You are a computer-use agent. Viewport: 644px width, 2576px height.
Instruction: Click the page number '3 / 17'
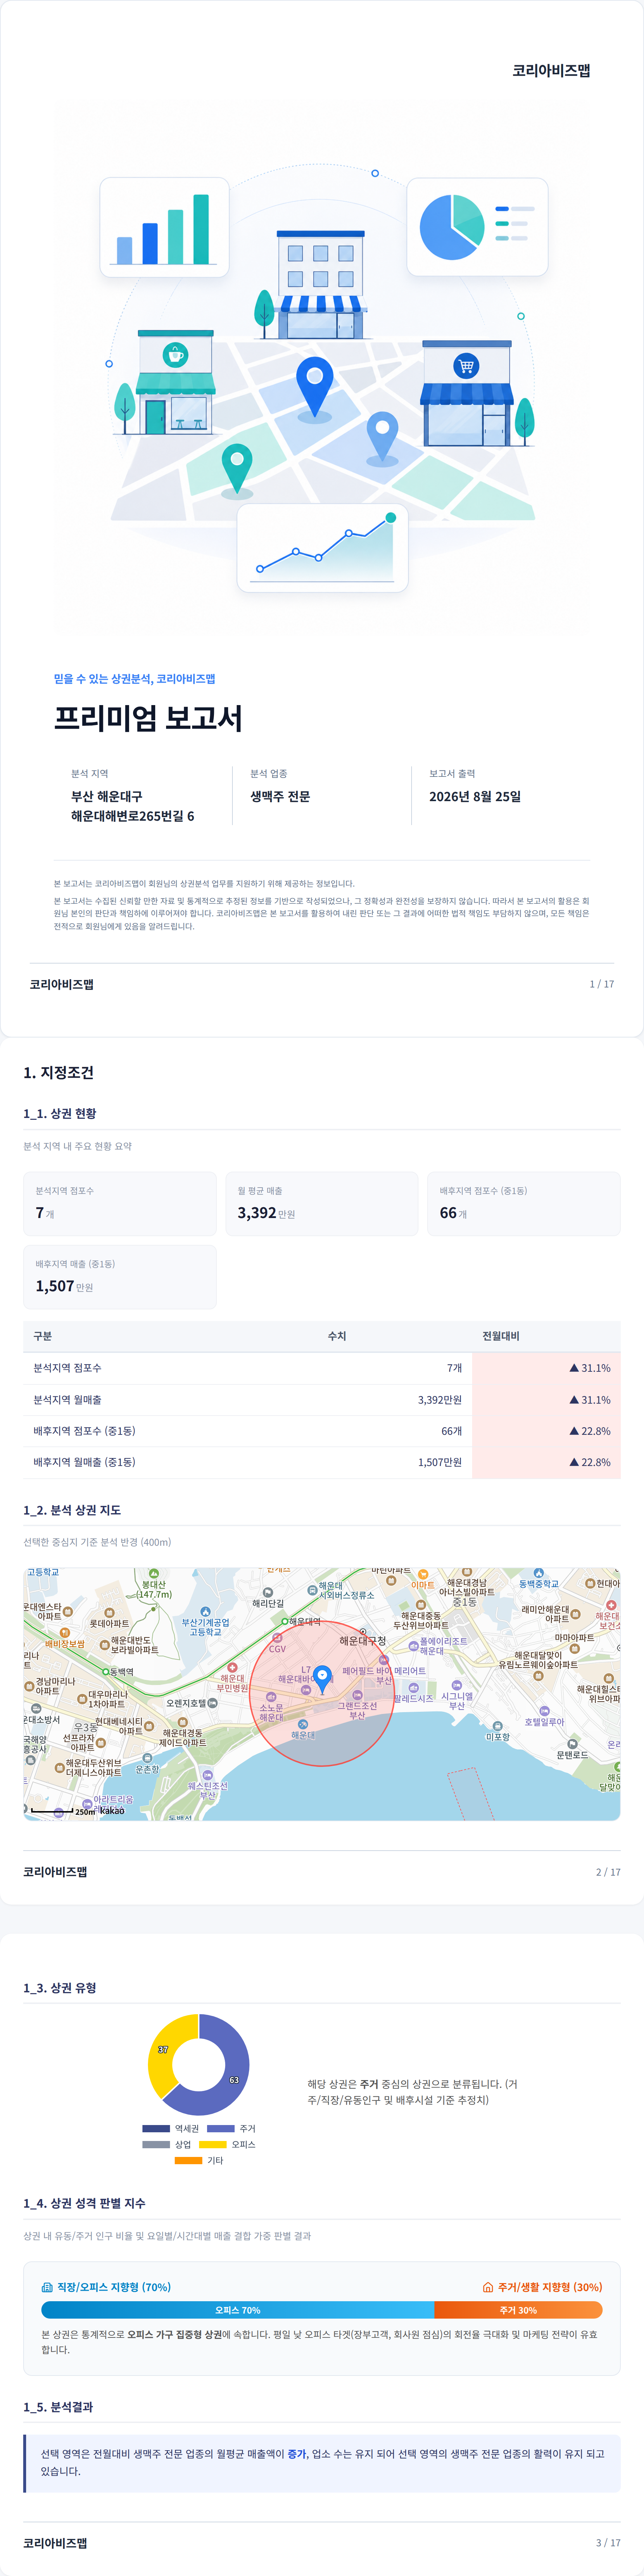[x=608, y=2543]
